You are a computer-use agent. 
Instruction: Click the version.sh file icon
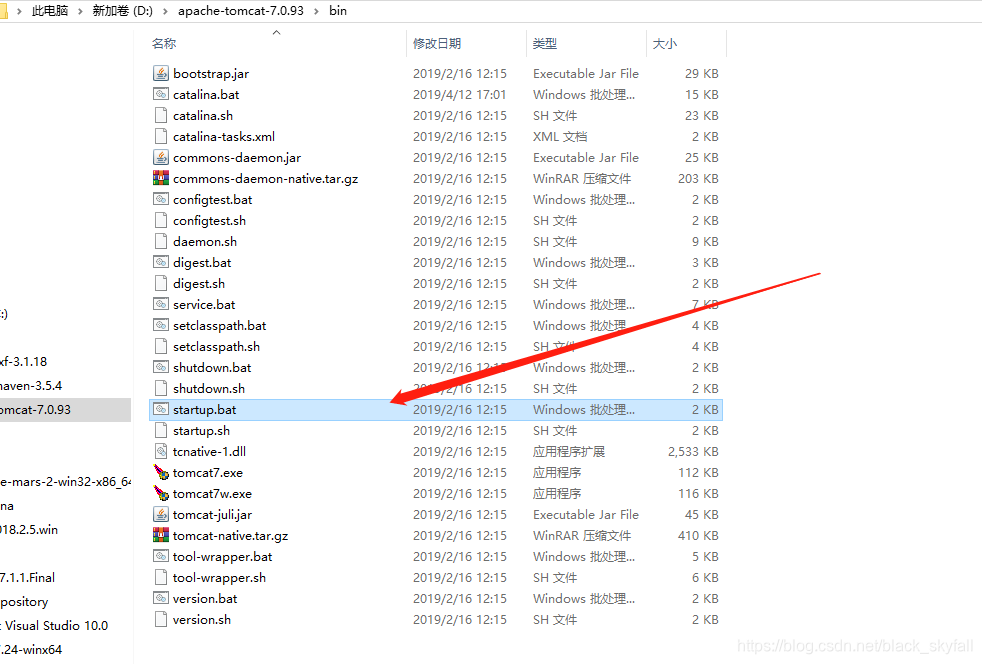[161, 620]
